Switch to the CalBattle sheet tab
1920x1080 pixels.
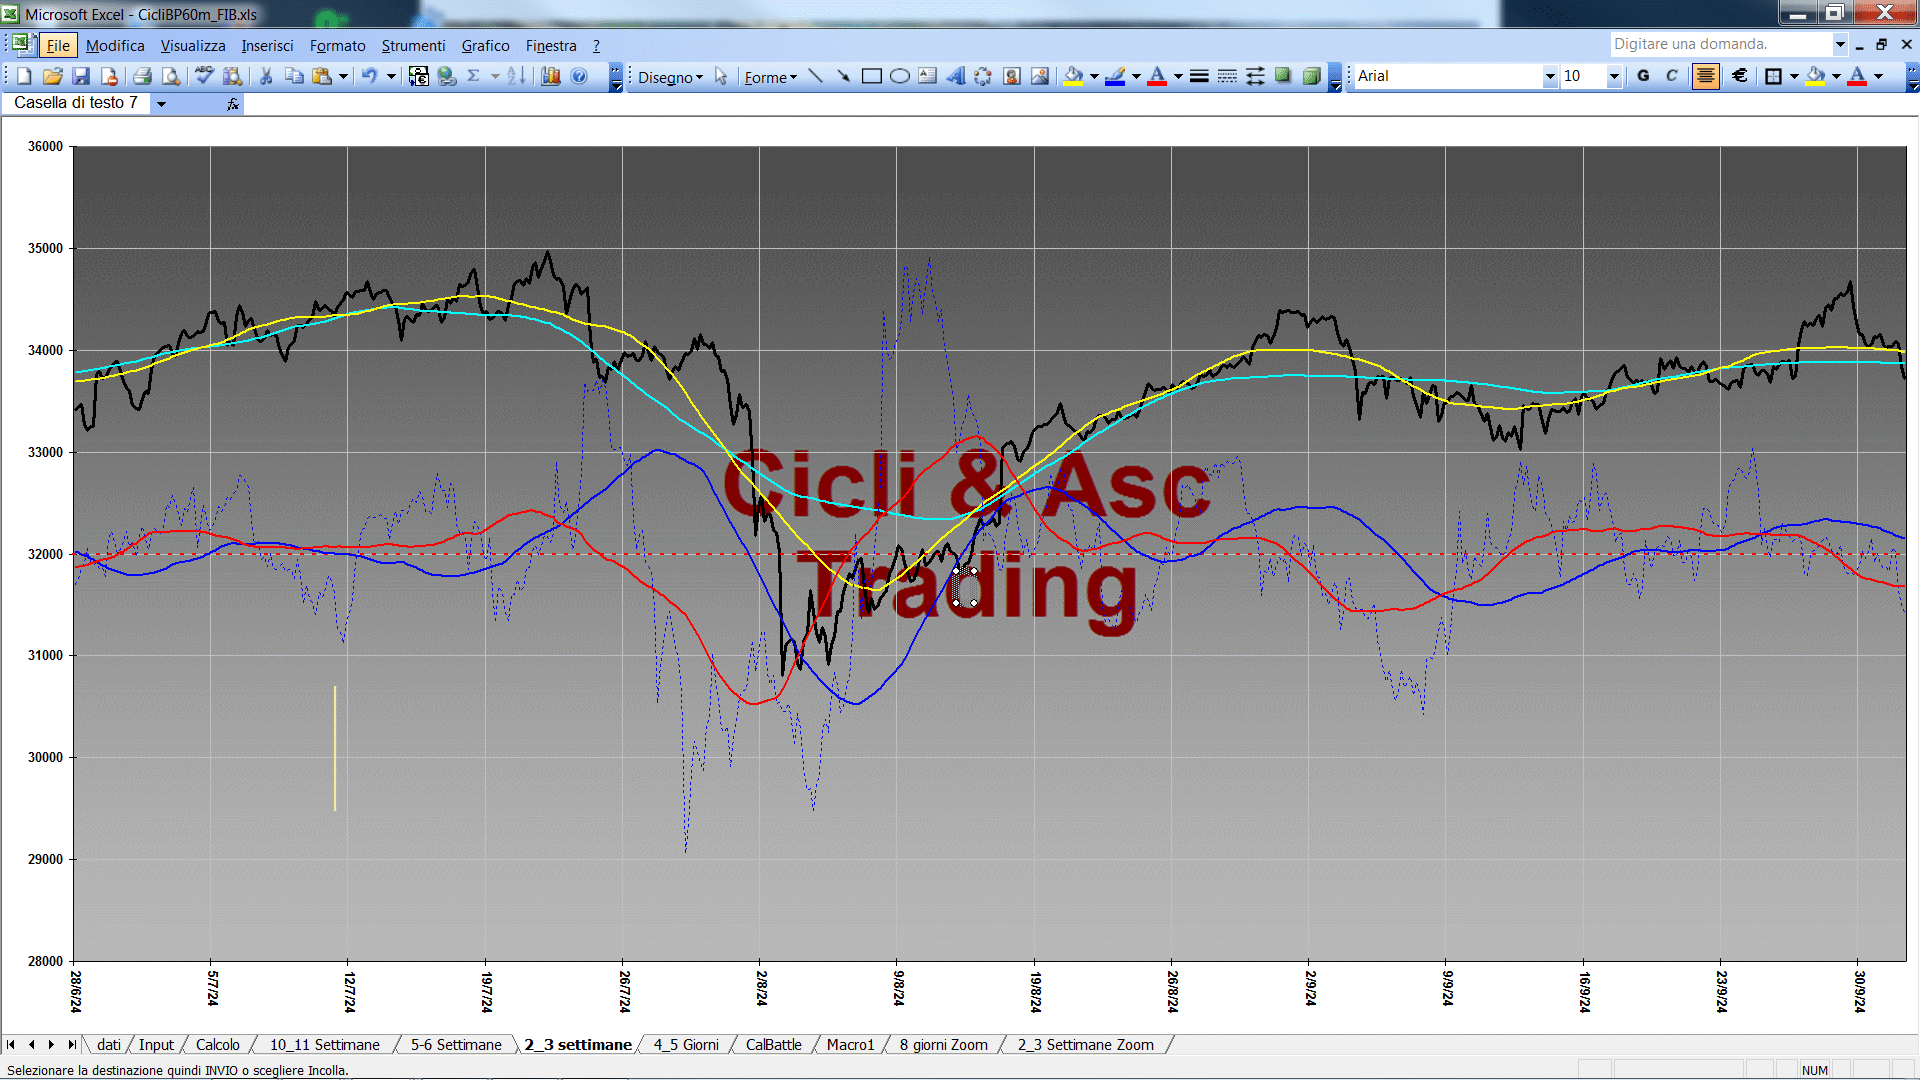coord(773,1044)
